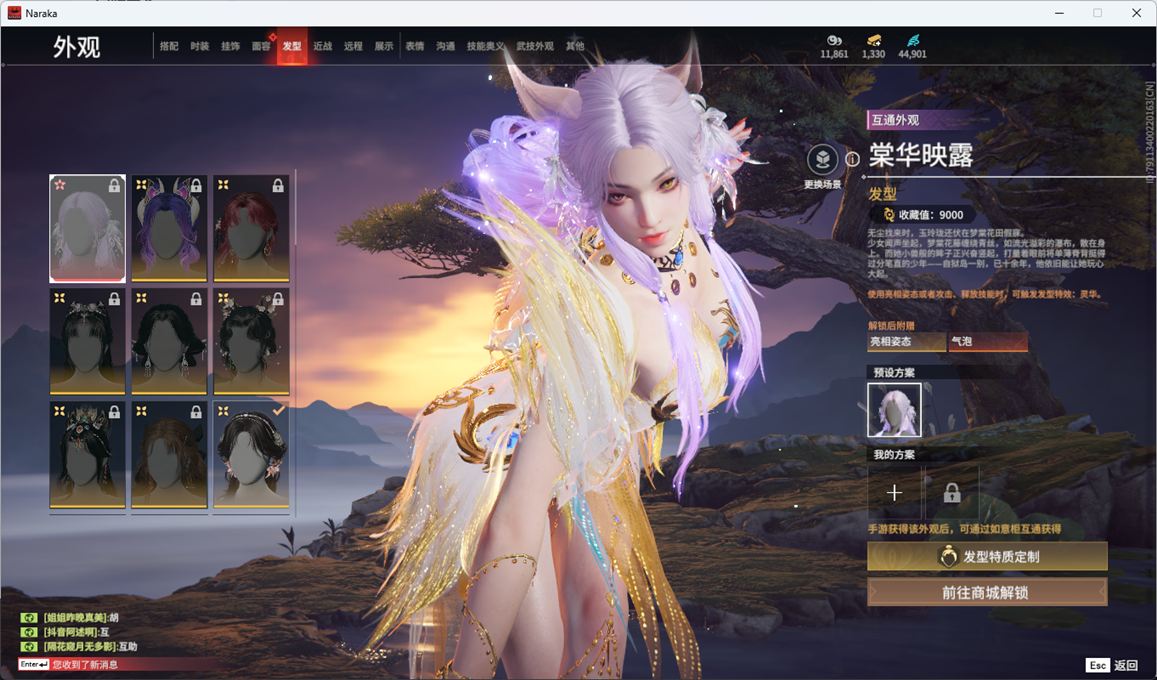Click the 气泡 unlock reward button
The width and height of the screenshot is (1157, 680).
[x=988, y=341]
